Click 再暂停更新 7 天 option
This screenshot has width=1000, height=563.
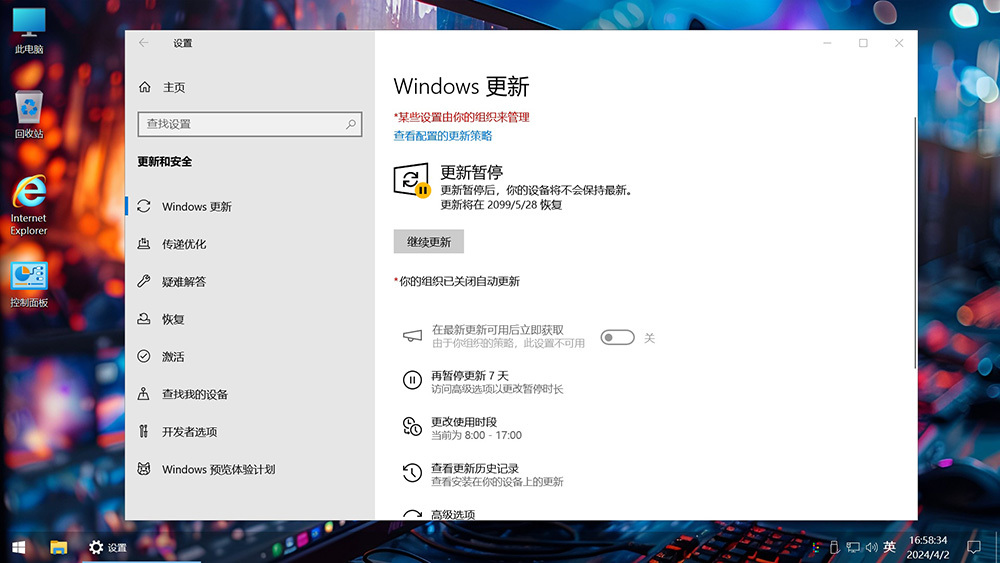tap(470, 376)
